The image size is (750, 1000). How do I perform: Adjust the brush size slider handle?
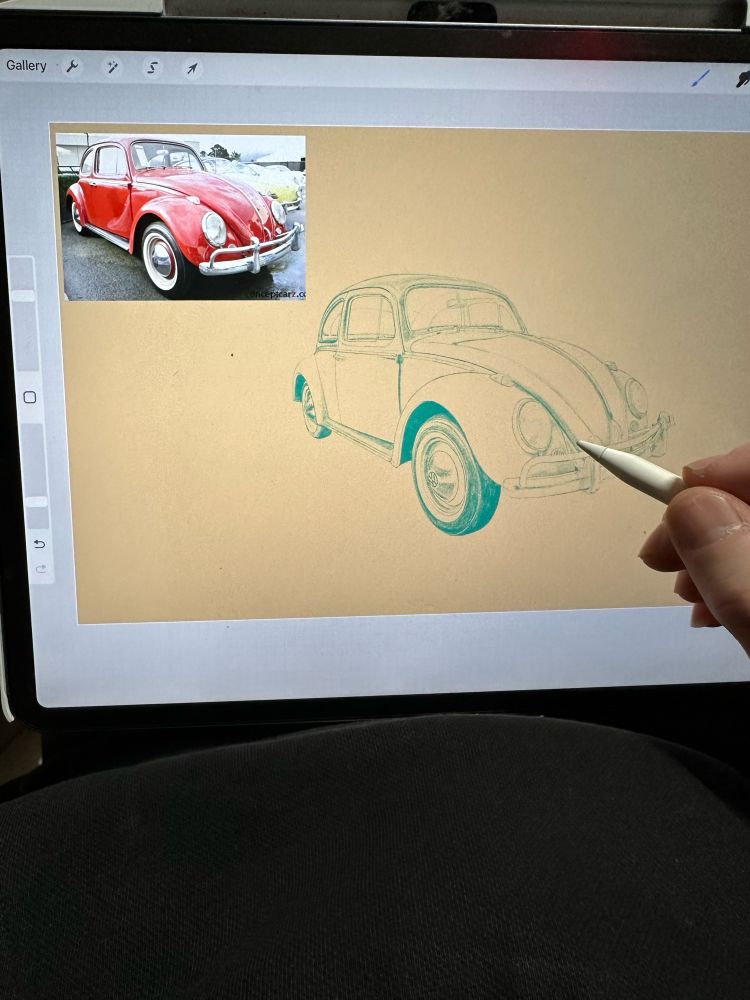(23, 296)
